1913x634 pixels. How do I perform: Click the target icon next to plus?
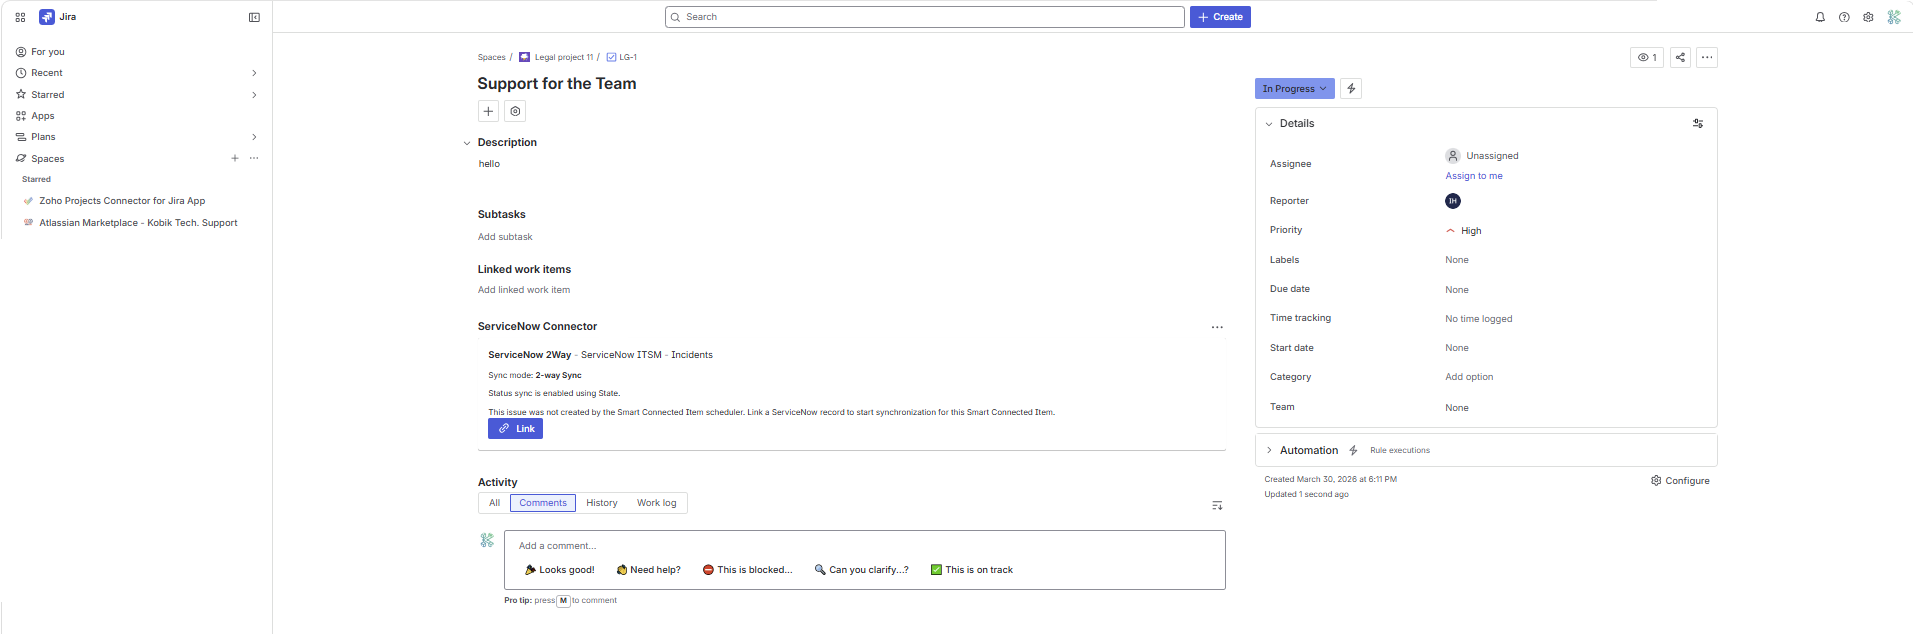(x=515, y=111)
